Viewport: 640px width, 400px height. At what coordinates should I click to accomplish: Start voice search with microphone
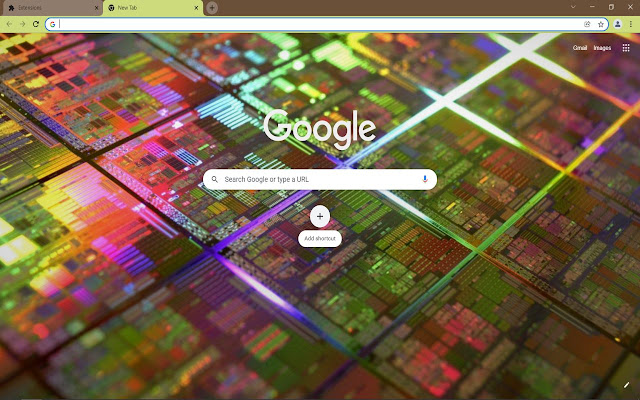pos(425,179)
